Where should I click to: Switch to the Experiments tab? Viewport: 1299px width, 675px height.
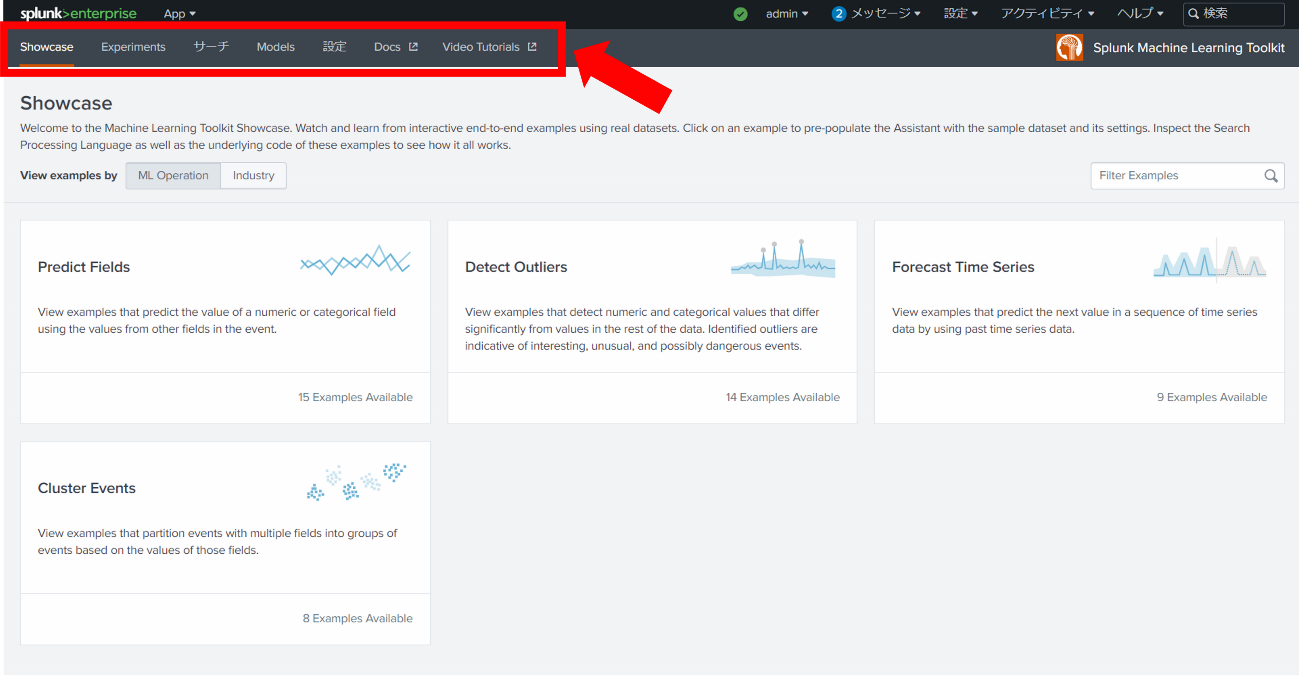pos(133,47)
